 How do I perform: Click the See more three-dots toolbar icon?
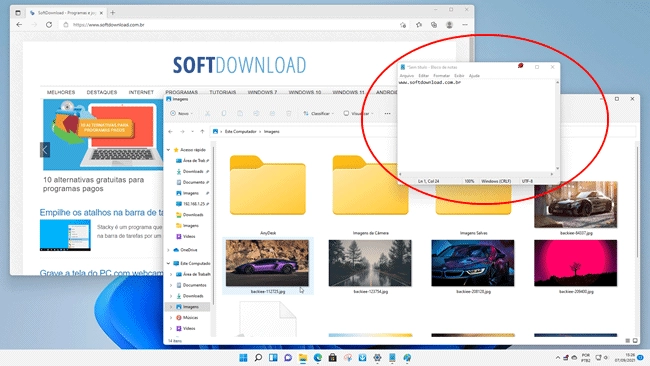387,113
